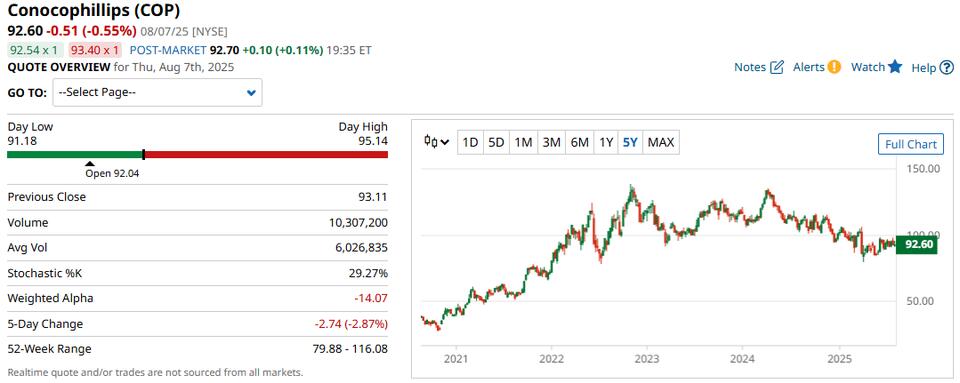Show the MAX chart range
Screen dimensions: 960x383
661,143
